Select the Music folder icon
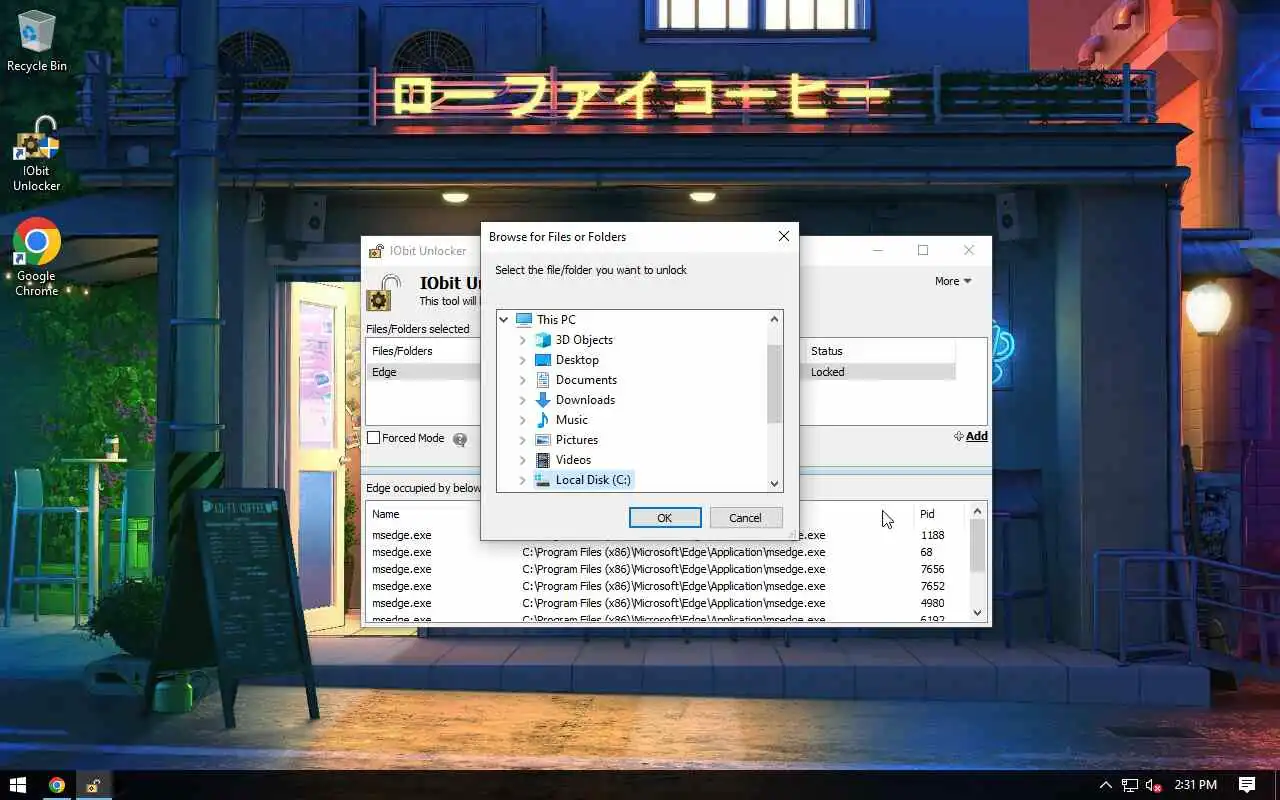Screen dimensions: 1280x800 click(x=542, y=420)
